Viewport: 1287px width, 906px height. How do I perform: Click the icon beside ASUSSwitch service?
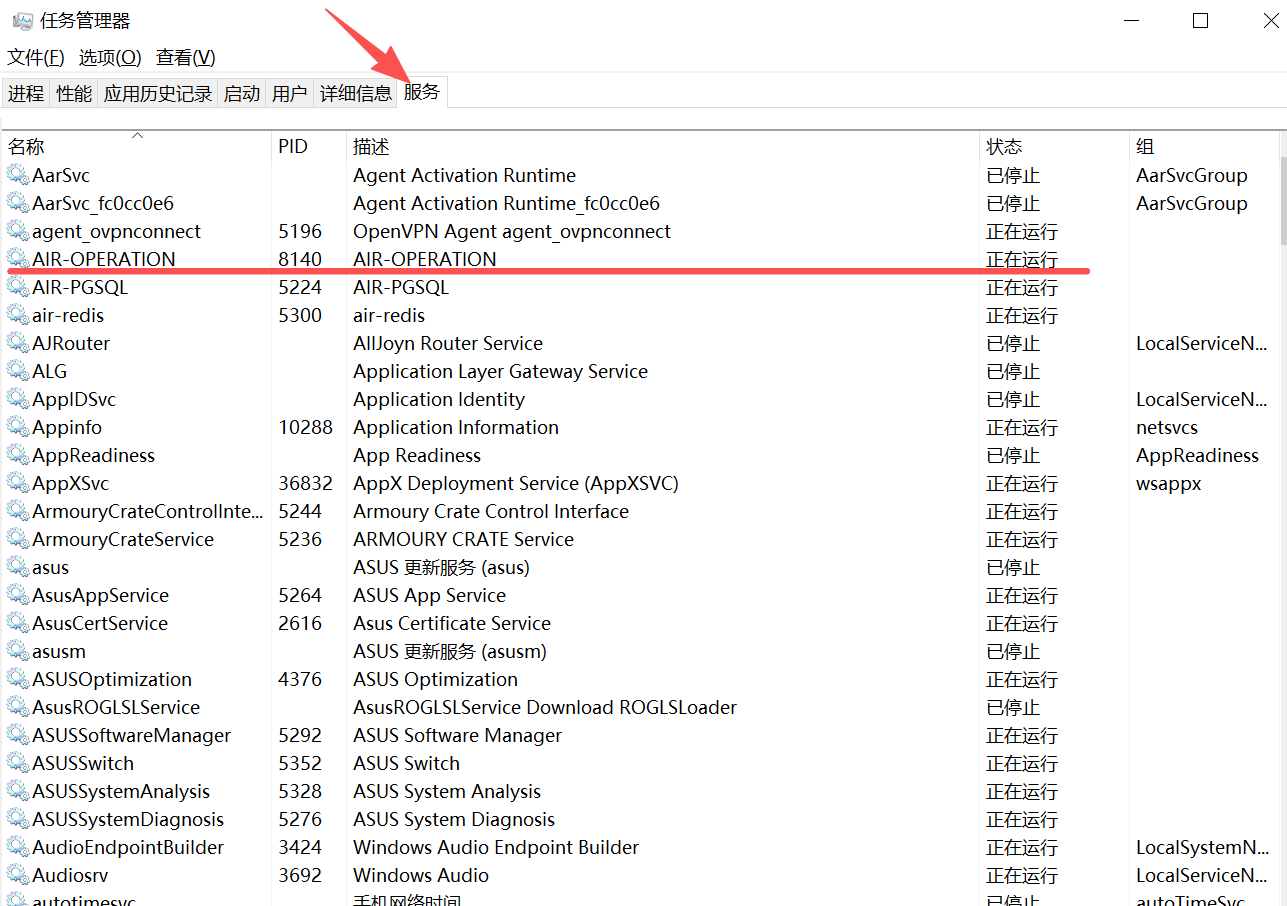tap(18, 763)
